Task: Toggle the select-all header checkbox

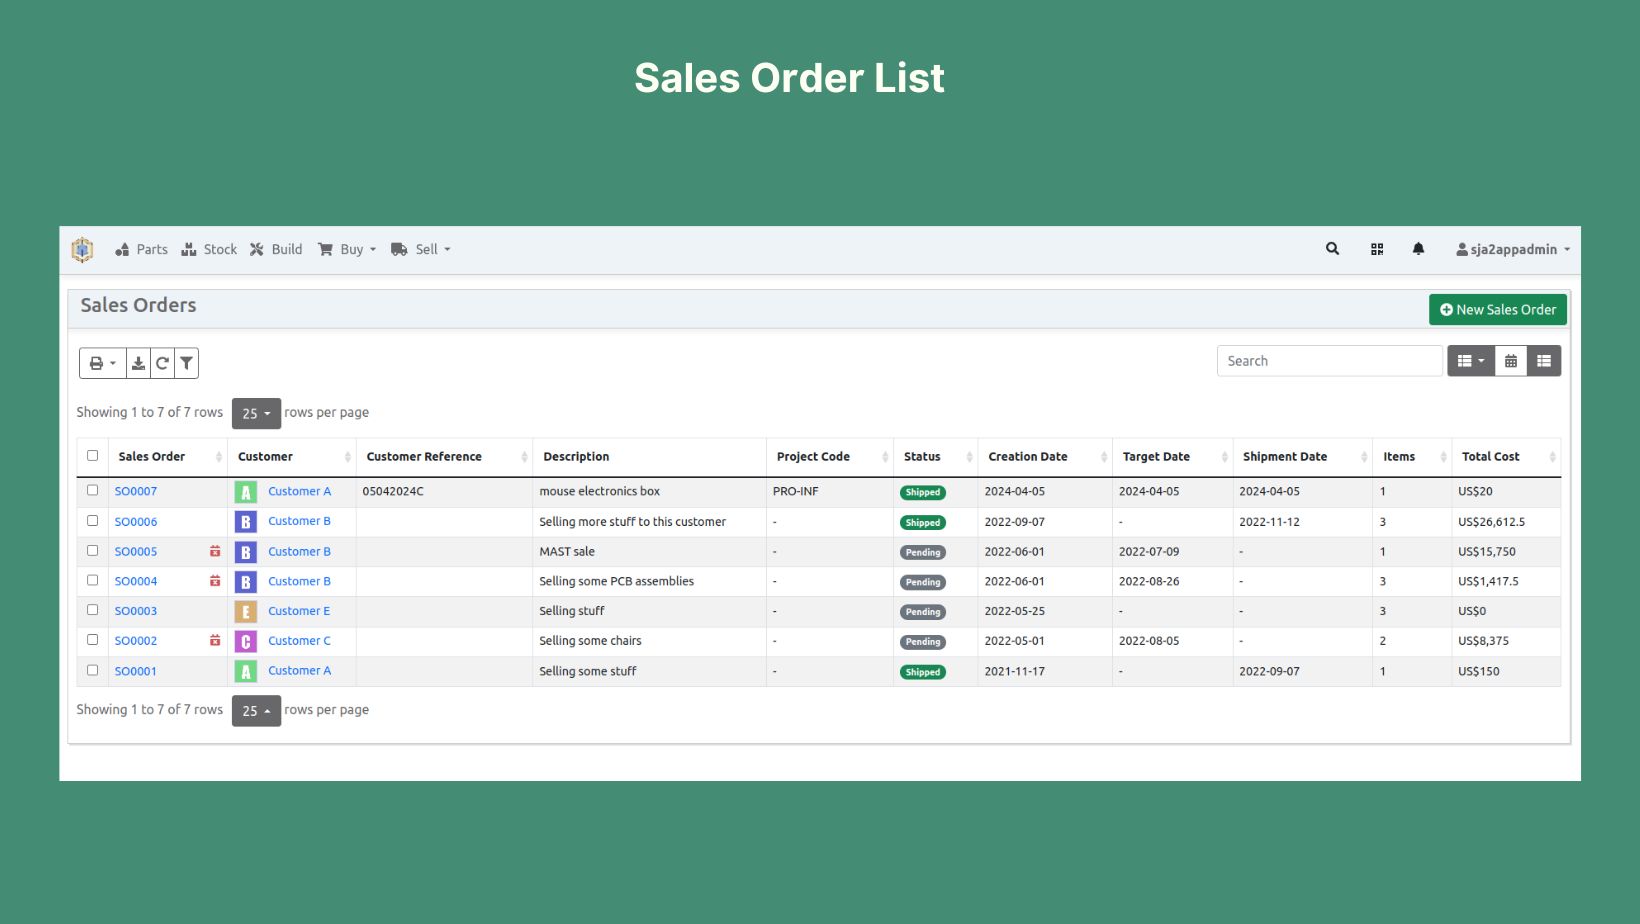Action: (93, 456)
